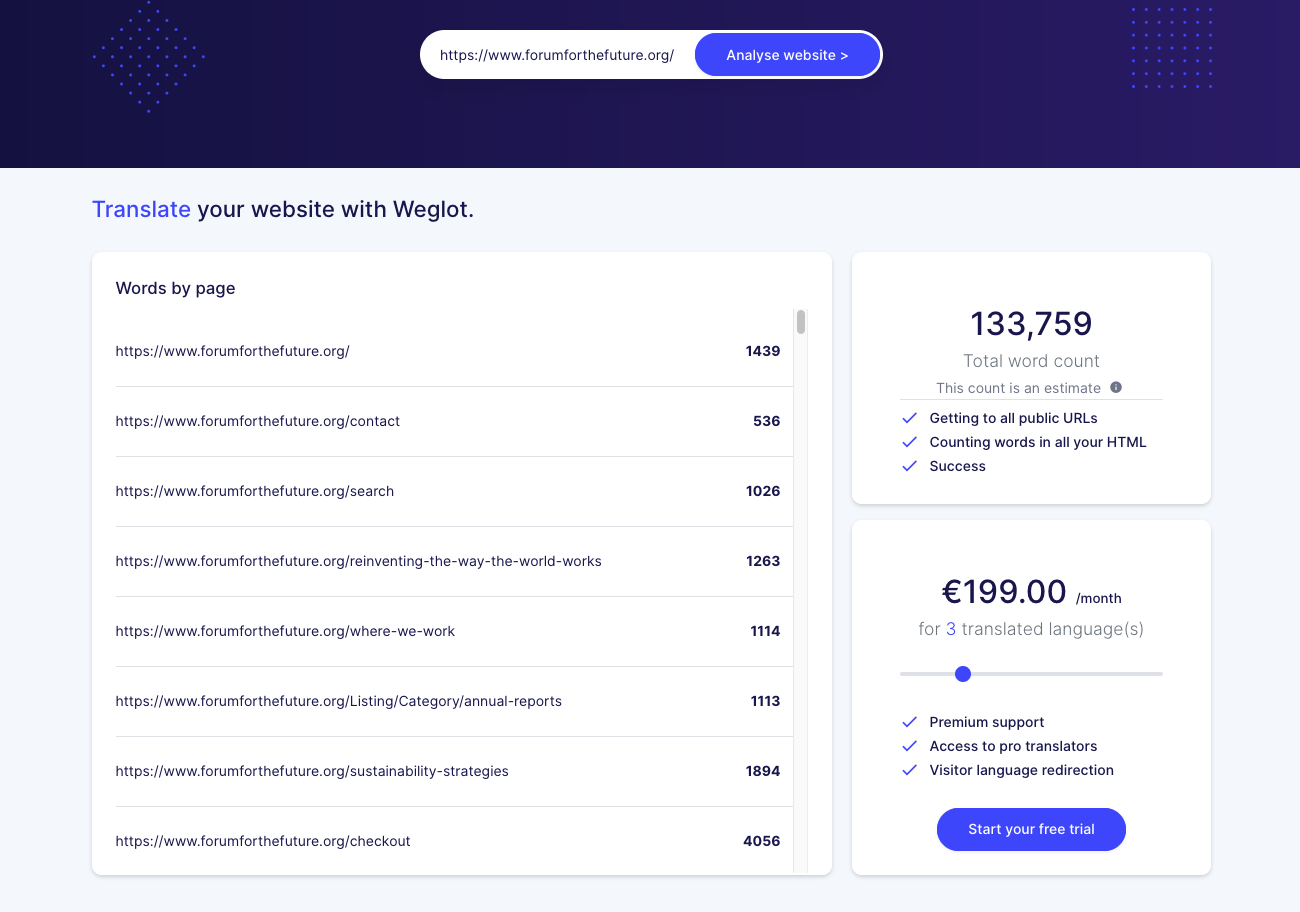
Task: Click checkmark beside Counting words in HTML
Action: pos(909,442)
